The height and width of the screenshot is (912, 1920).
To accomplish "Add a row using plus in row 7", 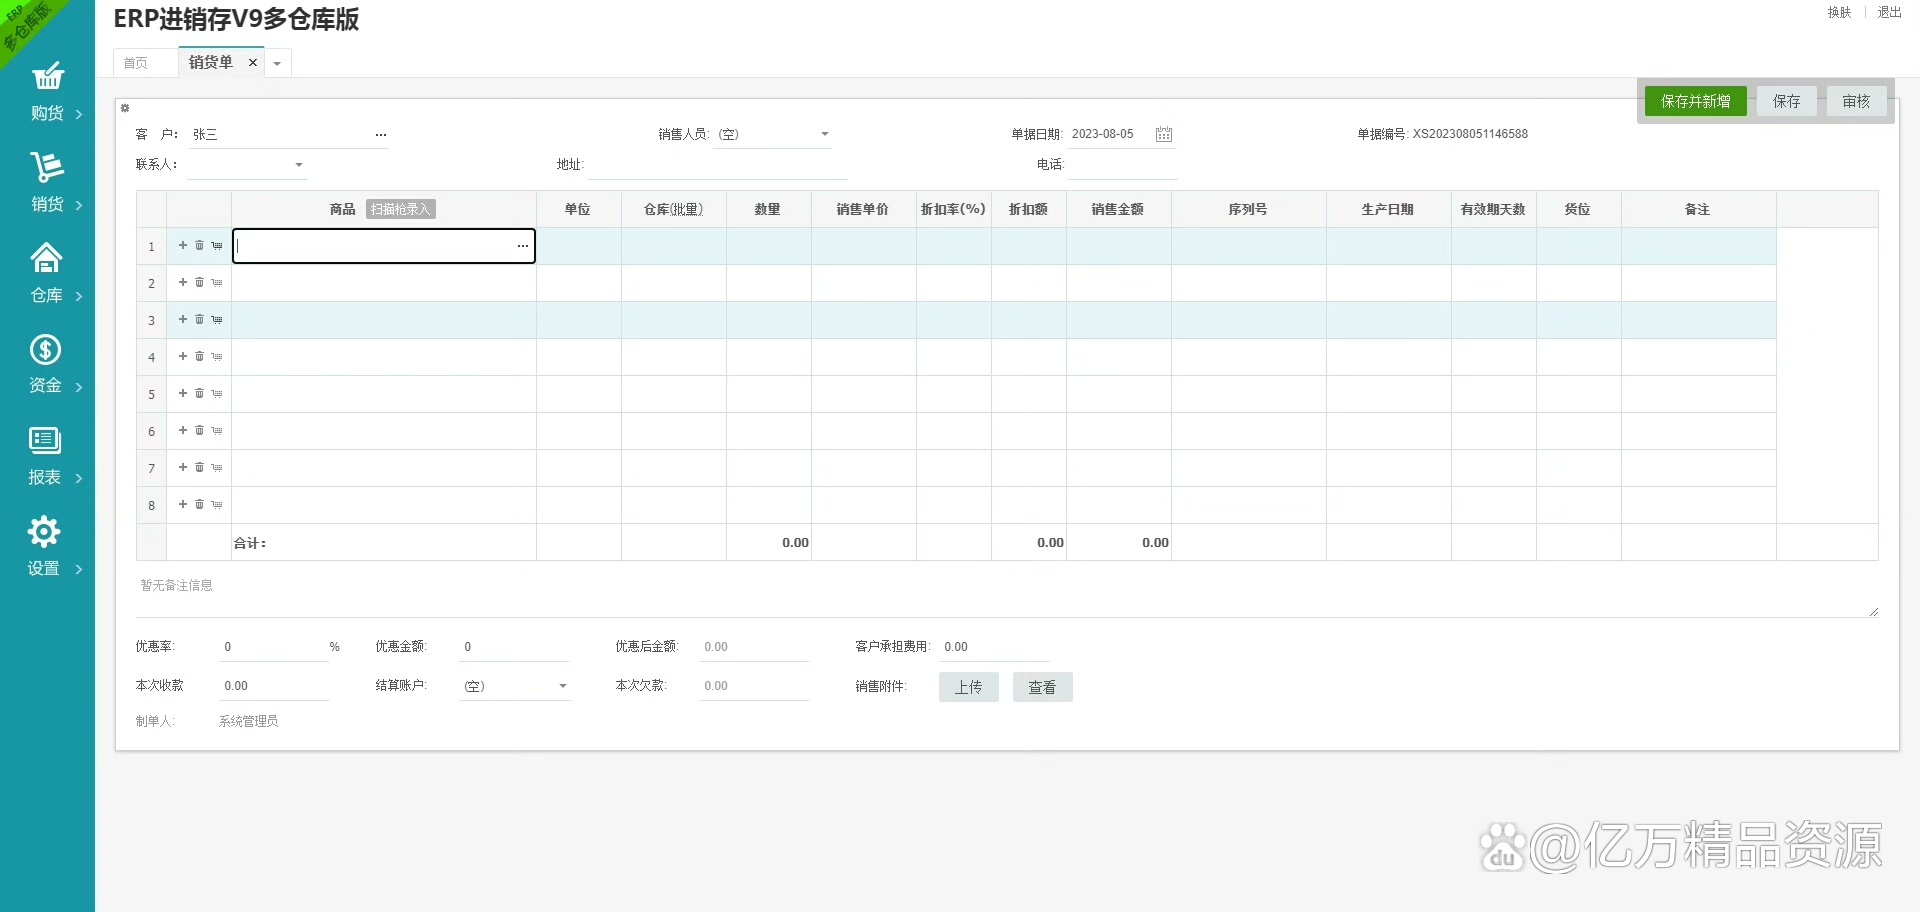I will coord(183,467).
